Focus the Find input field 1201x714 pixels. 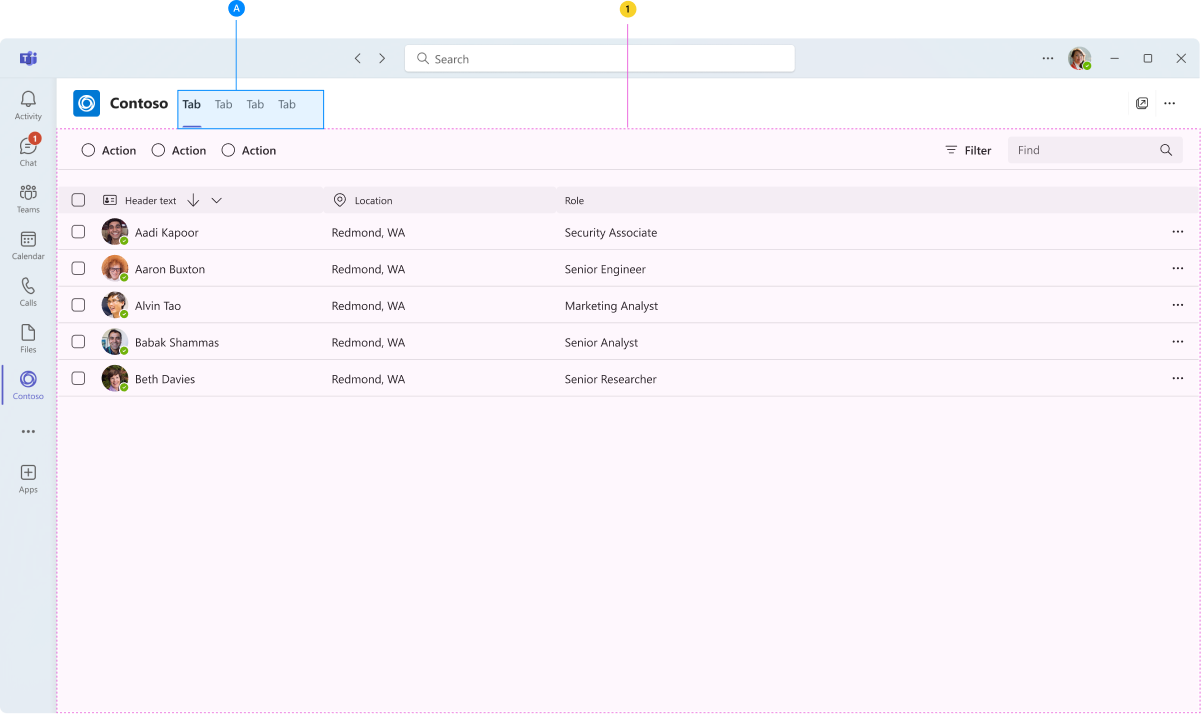[1095, 150]
